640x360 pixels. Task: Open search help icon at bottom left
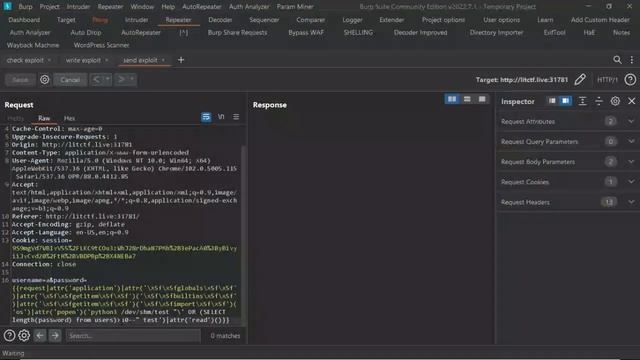(x=9, y=336)
